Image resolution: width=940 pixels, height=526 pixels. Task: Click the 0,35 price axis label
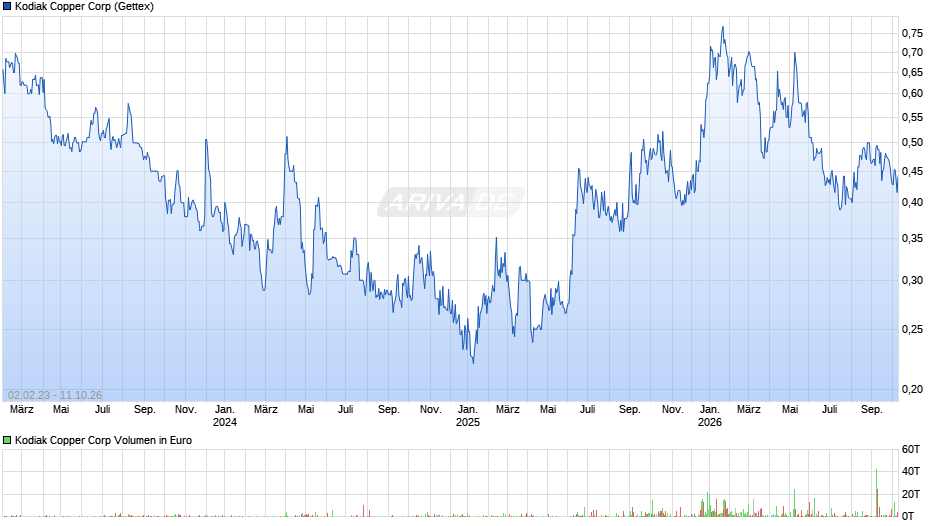pyautogui.click(x=912, y=239)
